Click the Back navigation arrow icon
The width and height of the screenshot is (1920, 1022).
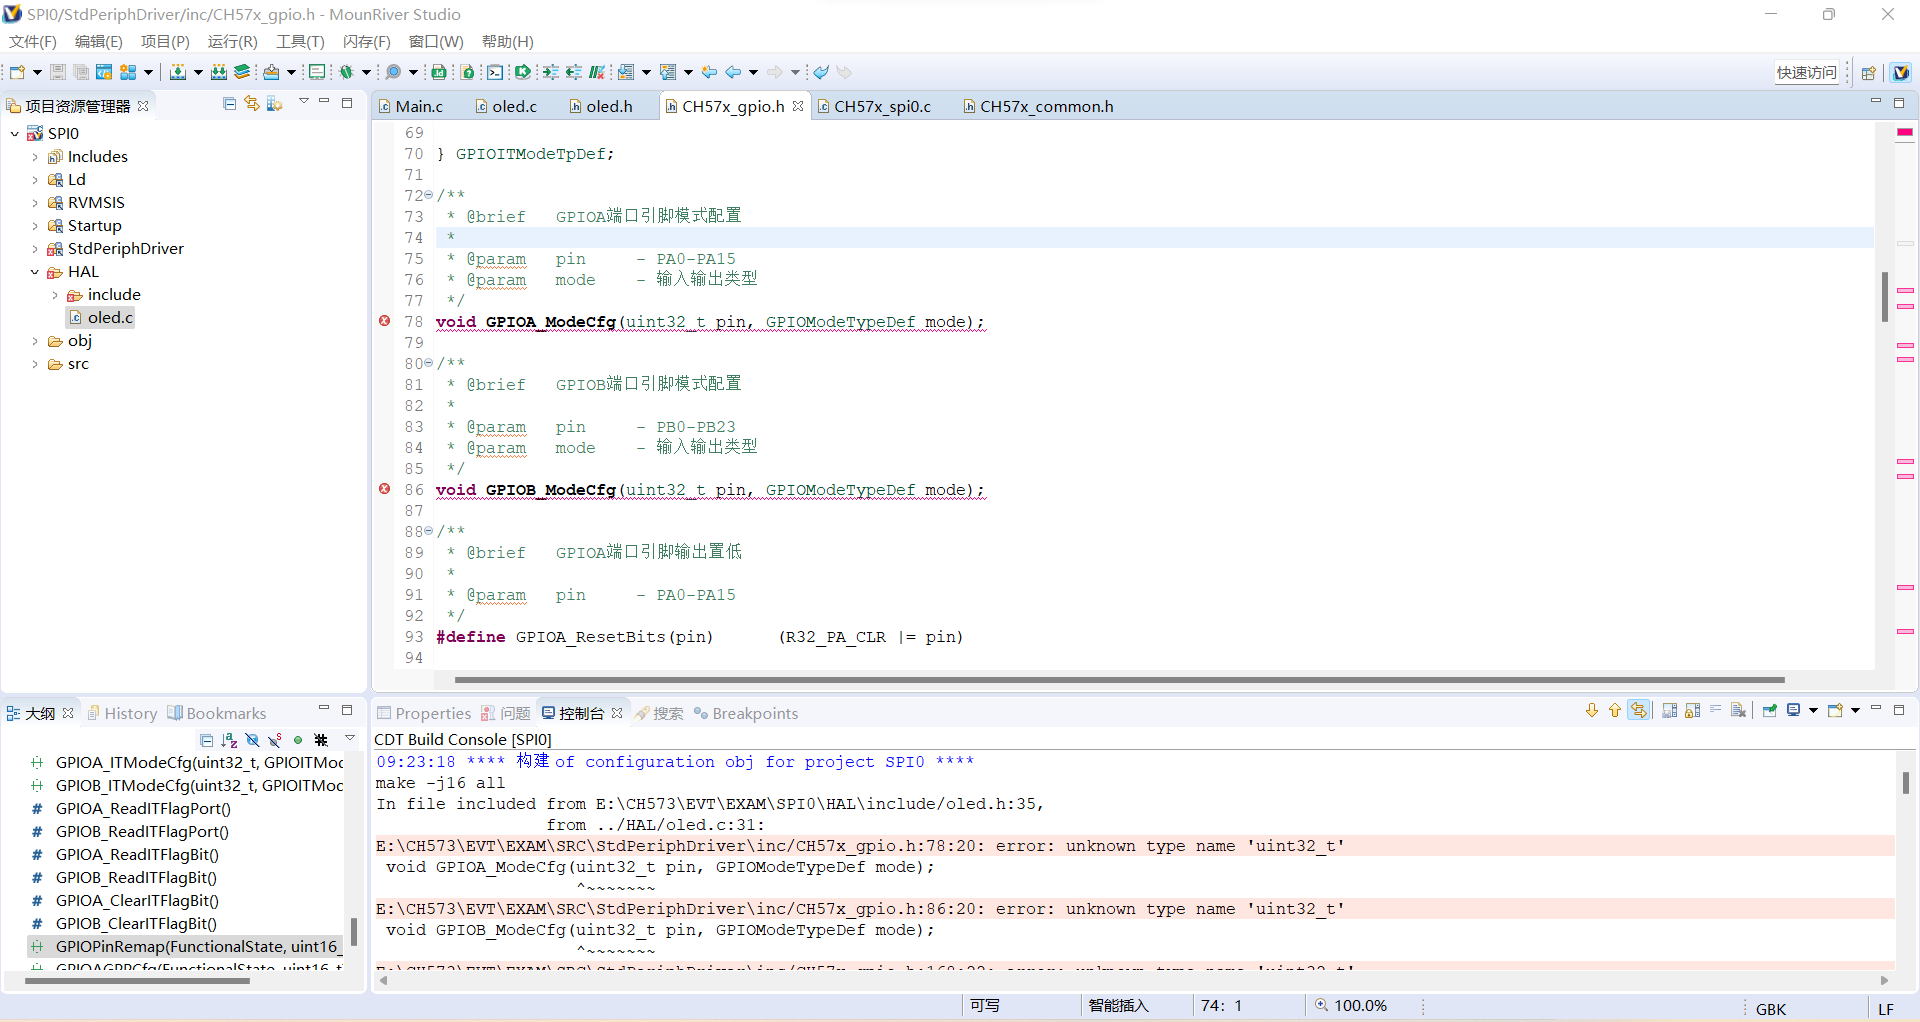click(733, 72)
